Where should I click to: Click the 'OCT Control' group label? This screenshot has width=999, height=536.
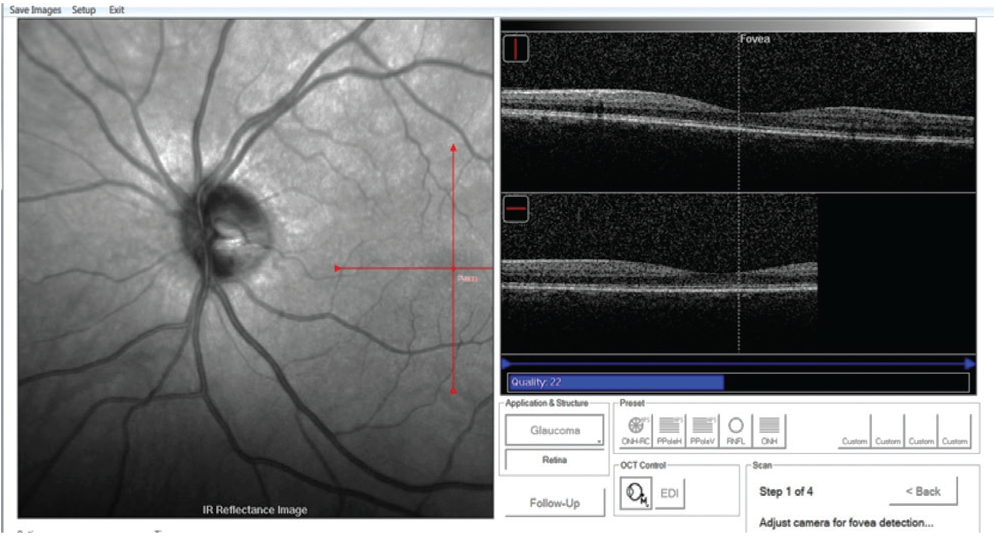(x=643, y=465)
